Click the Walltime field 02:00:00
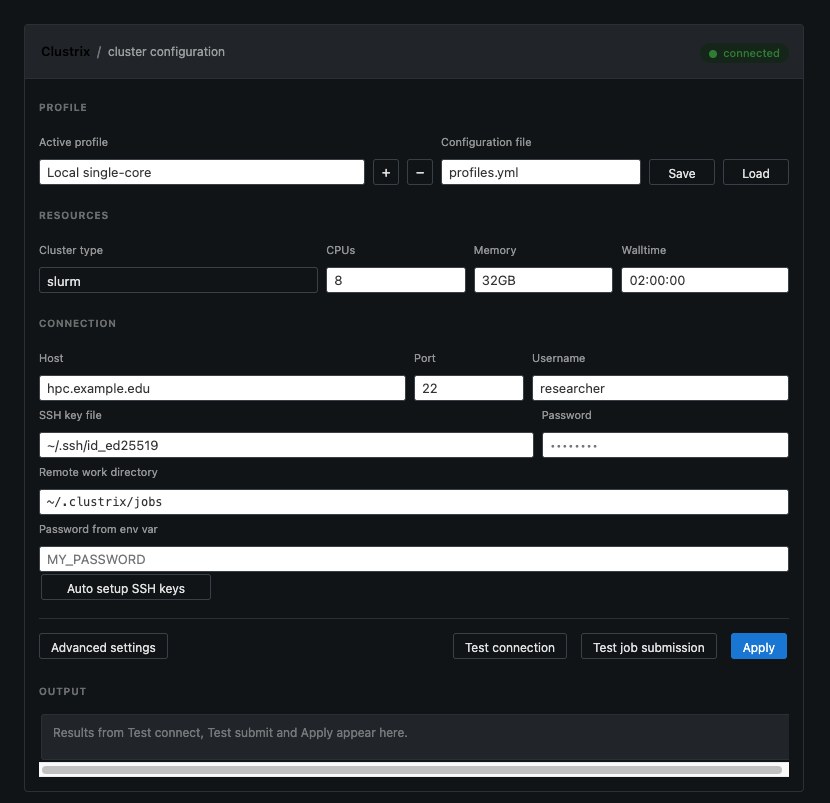The image size is (830, 803). click(x=705, y=280)
